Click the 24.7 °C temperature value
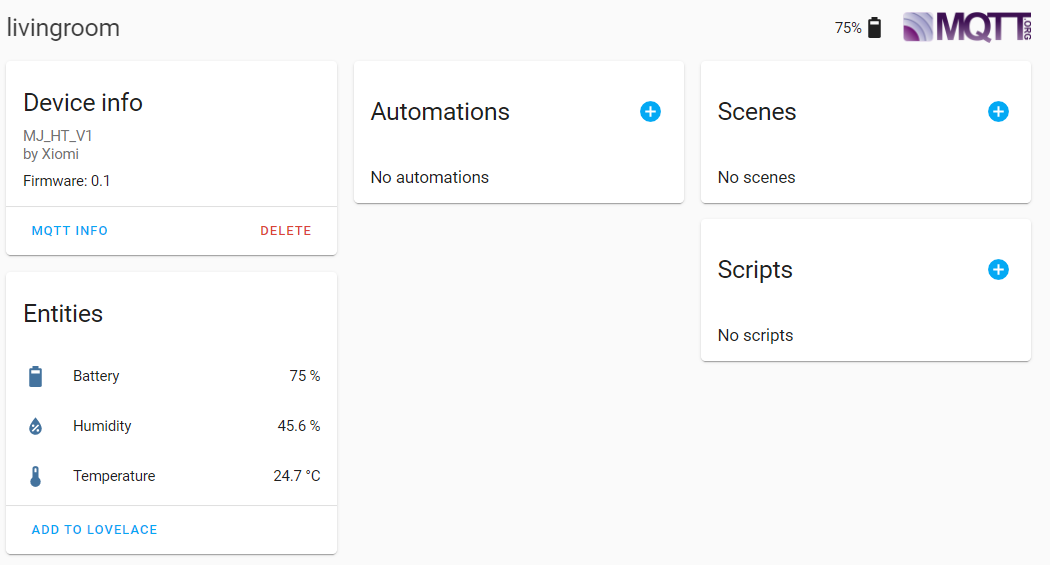This screenshot has height=565, width=1050. tap(297, 476)
